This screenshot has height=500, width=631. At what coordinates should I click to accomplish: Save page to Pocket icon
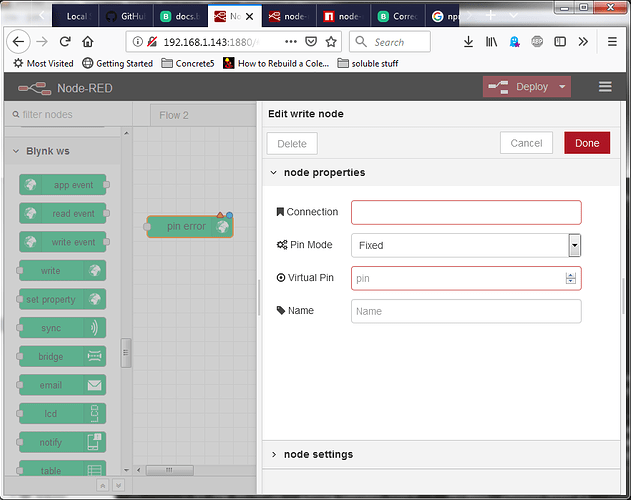(x=311, y=41)
